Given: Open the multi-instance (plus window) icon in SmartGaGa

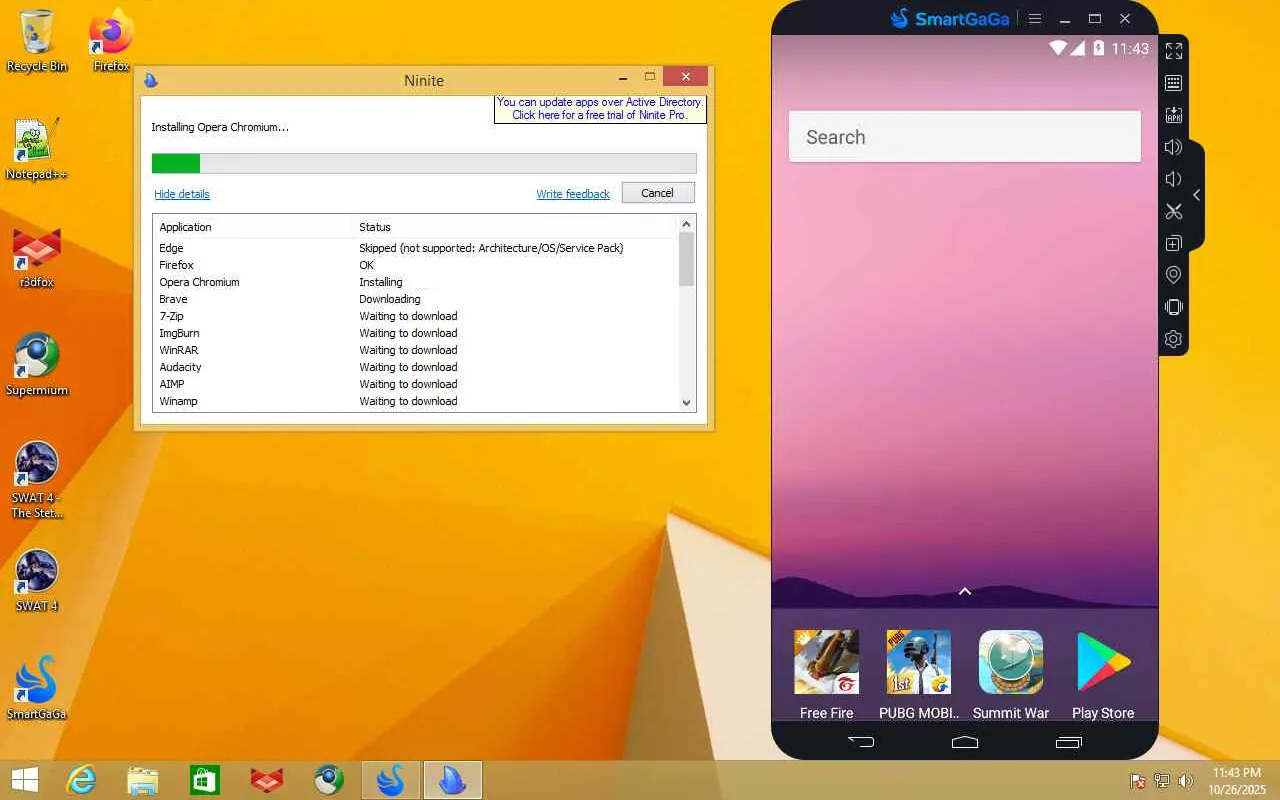Looking at the screenshot, I should pos(1174,243).
